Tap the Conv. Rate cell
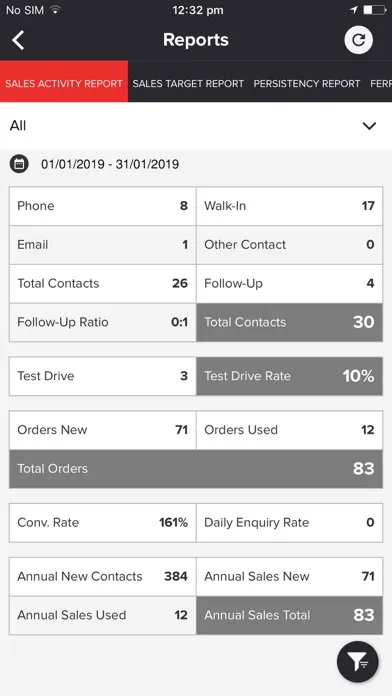Screen dimensions: 392x696 pyautogui.click(x=103, y=522)
